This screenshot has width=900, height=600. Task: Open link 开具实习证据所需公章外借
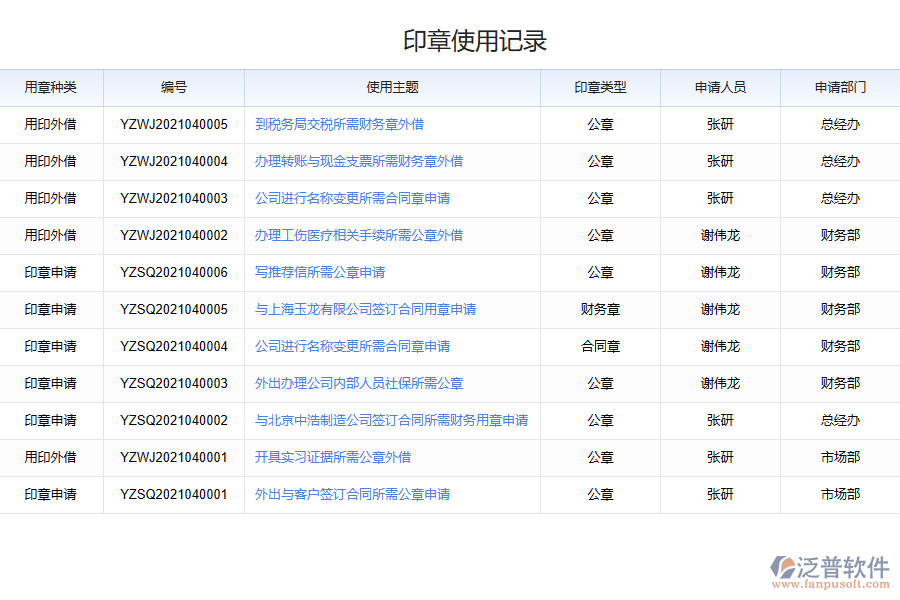point(333,457)
